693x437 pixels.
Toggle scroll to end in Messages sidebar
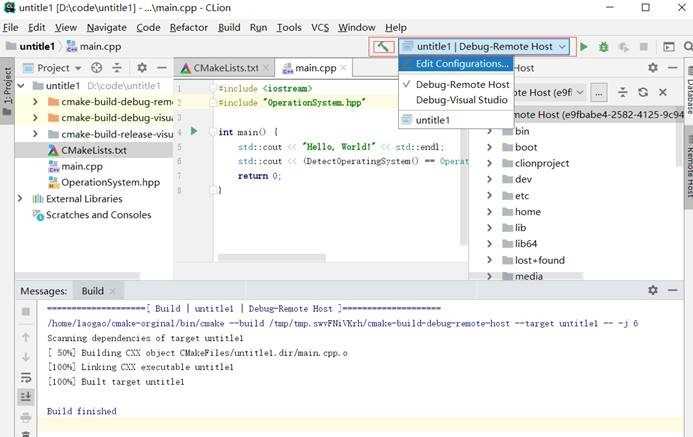click(x=26, y=397)
